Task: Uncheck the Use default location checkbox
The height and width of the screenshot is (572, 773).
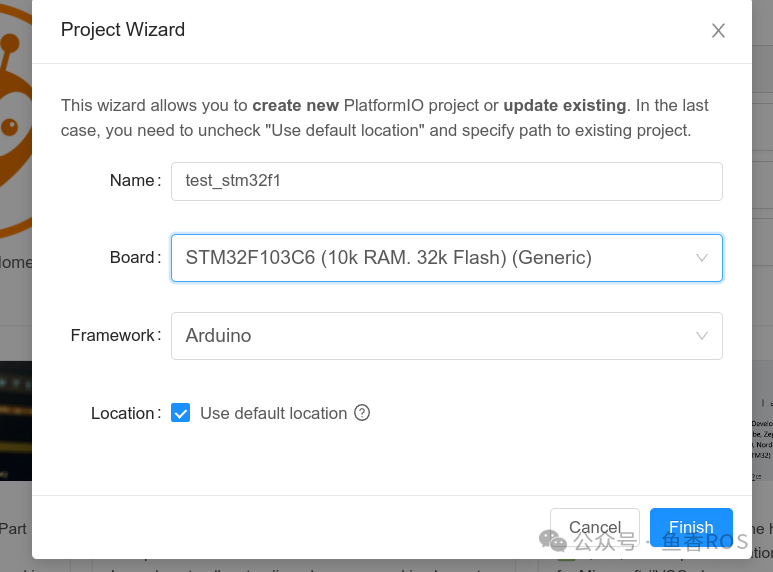Action: click(x=180, y=413)
